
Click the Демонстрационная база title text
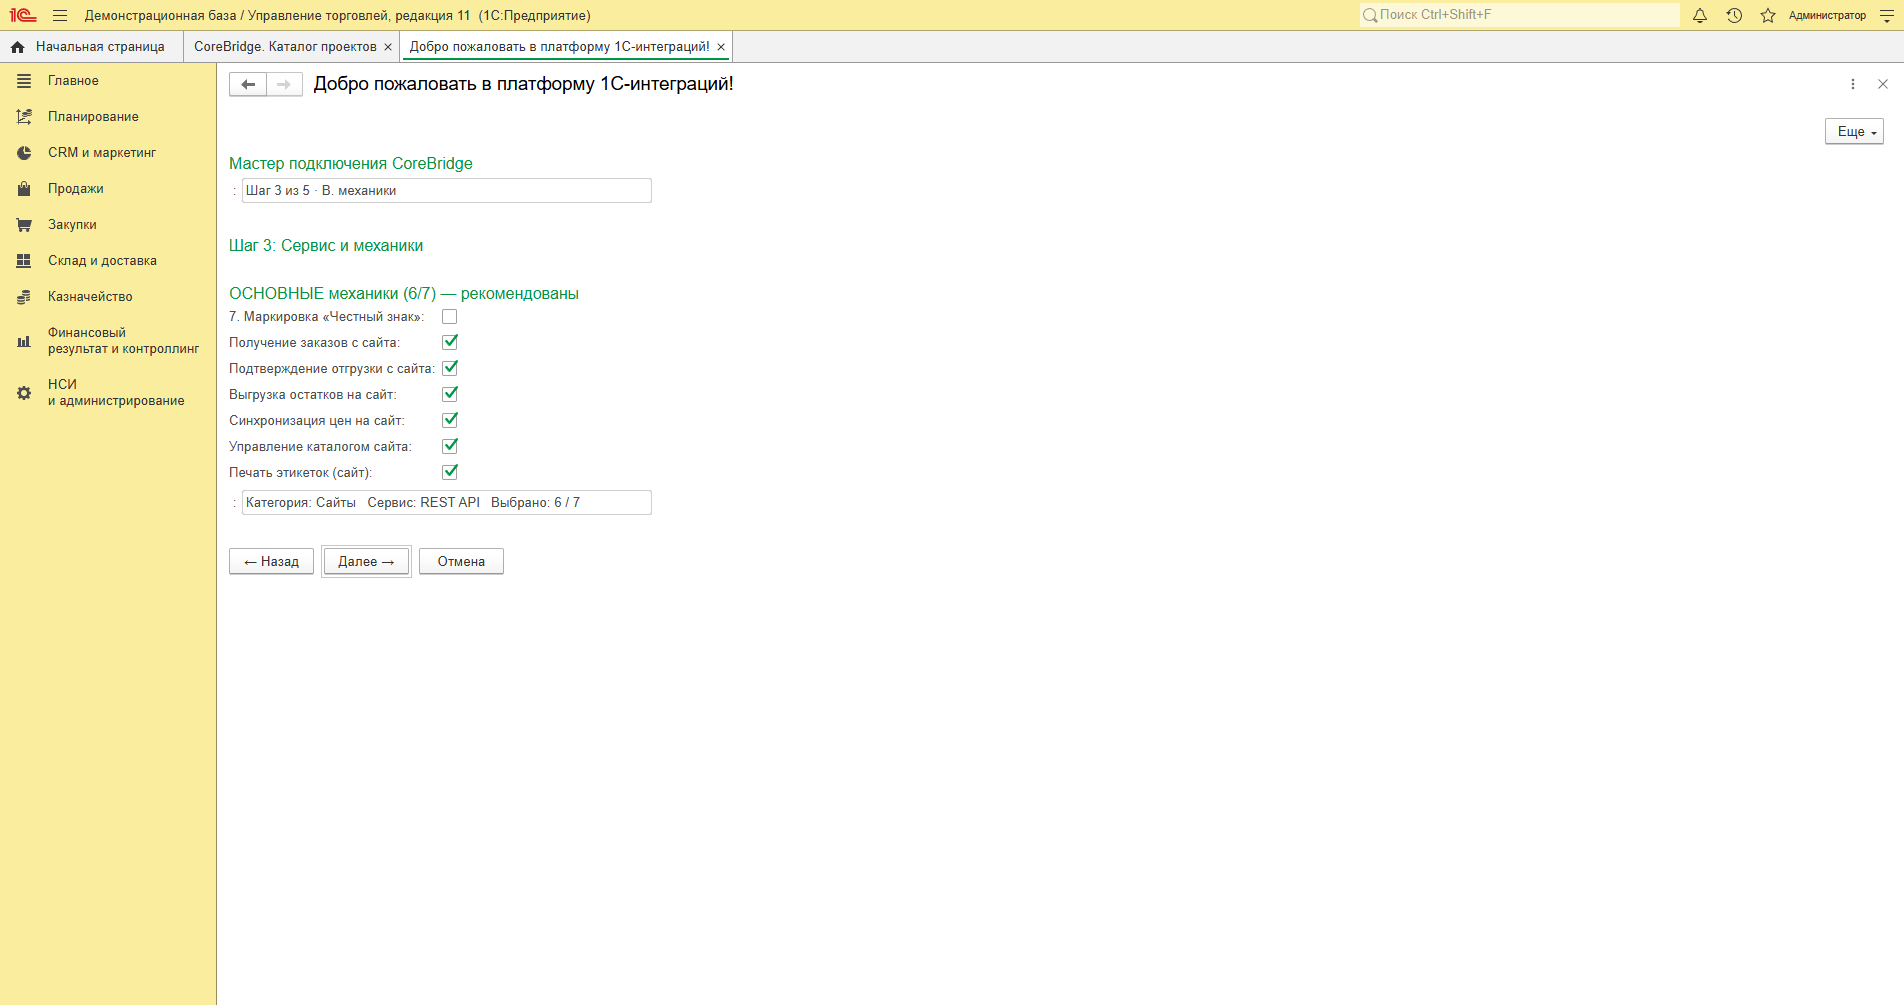pyautogui.click(x=338, y=16)
